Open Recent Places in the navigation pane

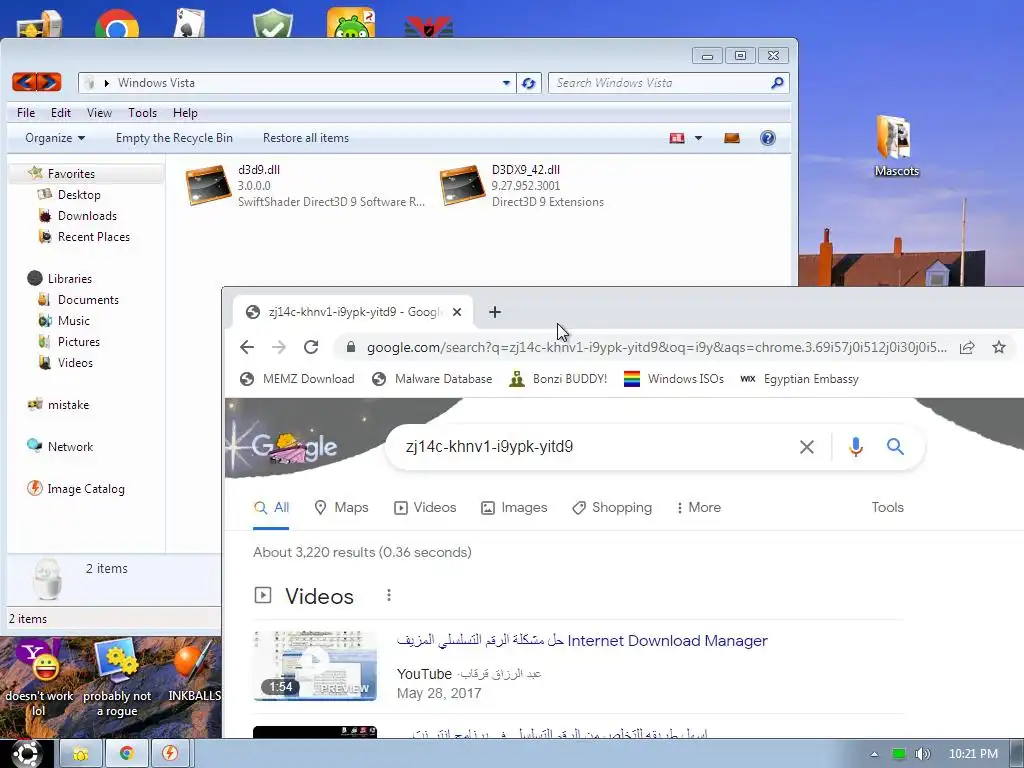click(x=93, y=236)
